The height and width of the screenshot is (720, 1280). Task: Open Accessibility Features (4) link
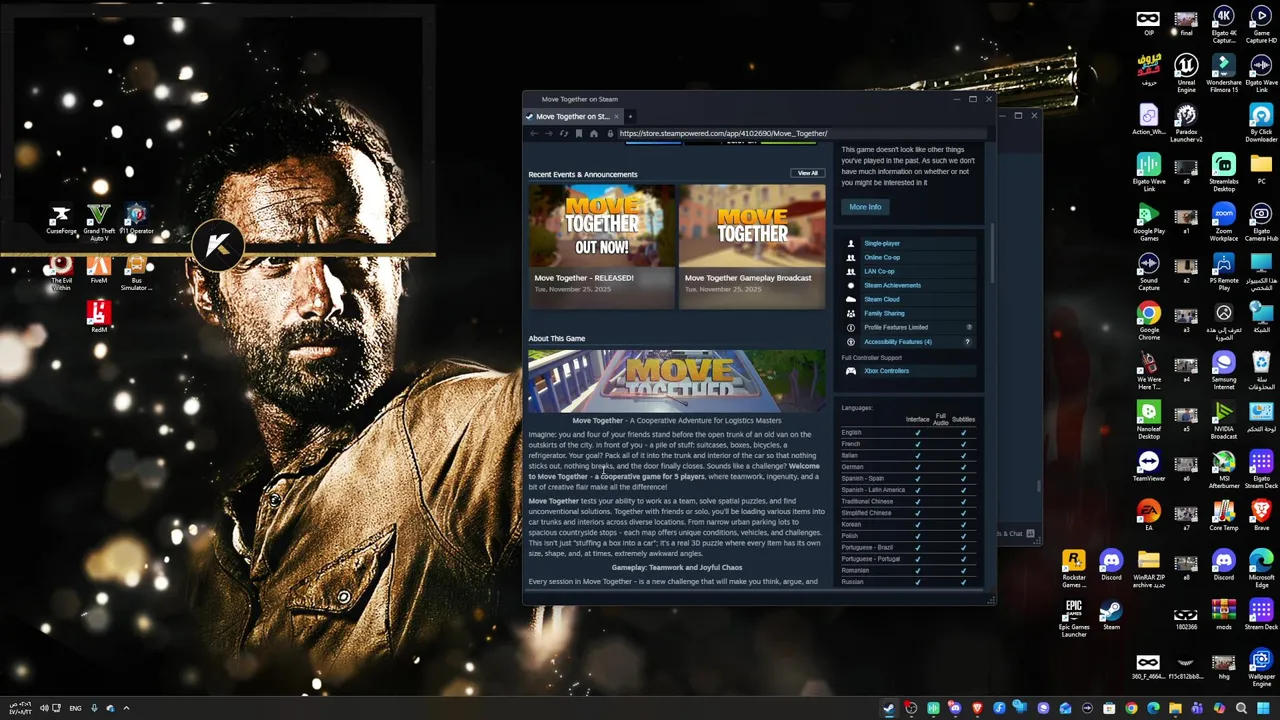pos(898,342)
